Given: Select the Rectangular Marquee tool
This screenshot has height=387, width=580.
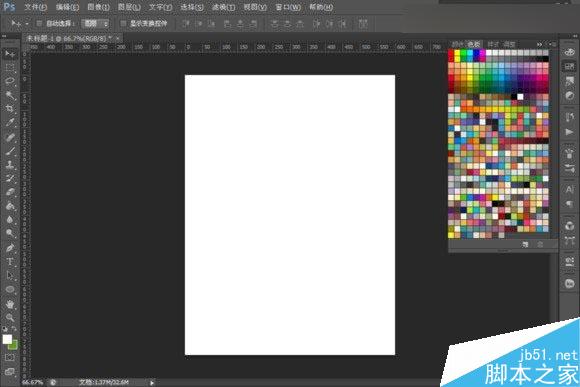Looking at the screenshot, I should (10, 68).
